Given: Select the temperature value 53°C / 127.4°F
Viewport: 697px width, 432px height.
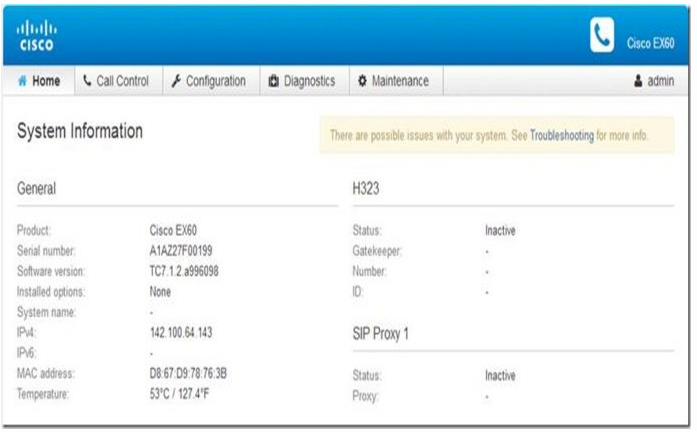Looking at the screenshot, I should click(179, 394).
